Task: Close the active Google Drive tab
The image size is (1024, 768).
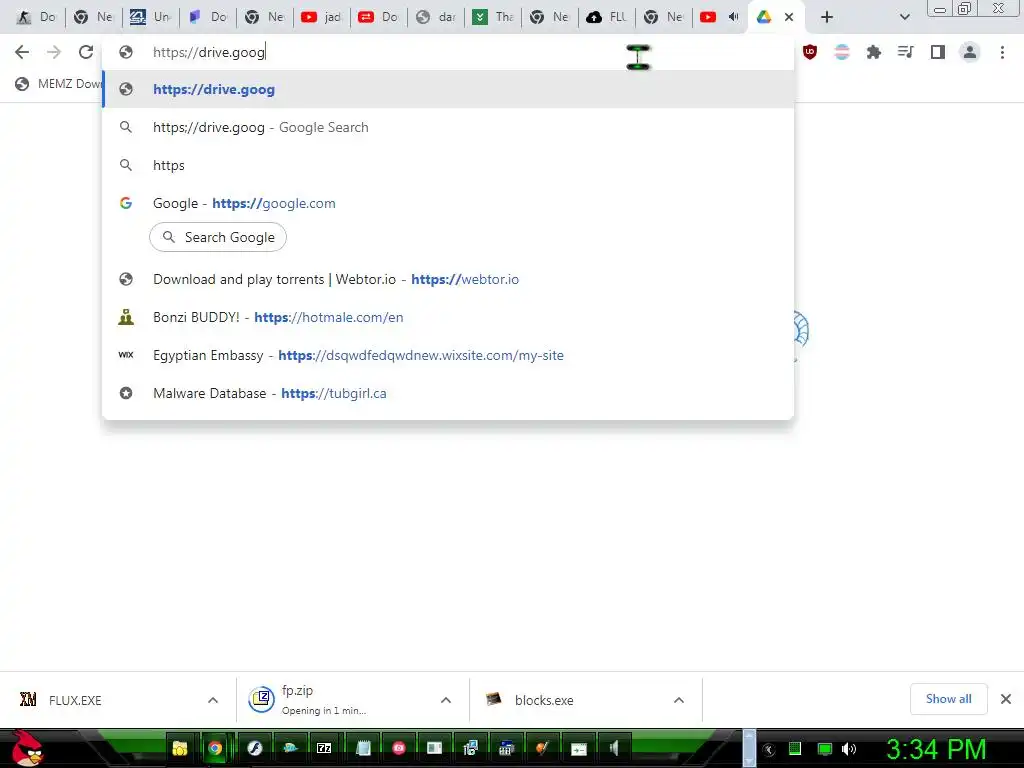Action: [789, 17]
